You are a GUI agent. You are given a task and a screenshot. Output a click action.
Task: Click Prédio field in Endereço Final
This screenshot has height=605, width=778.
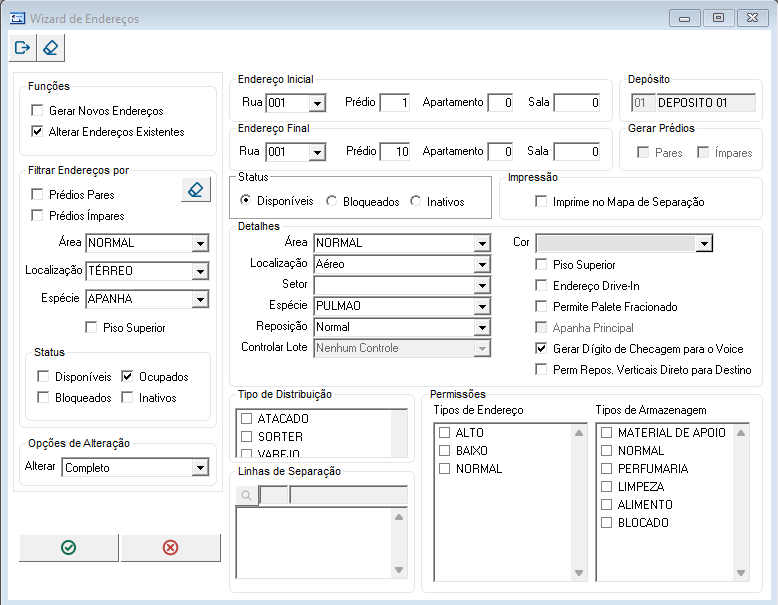395,151
